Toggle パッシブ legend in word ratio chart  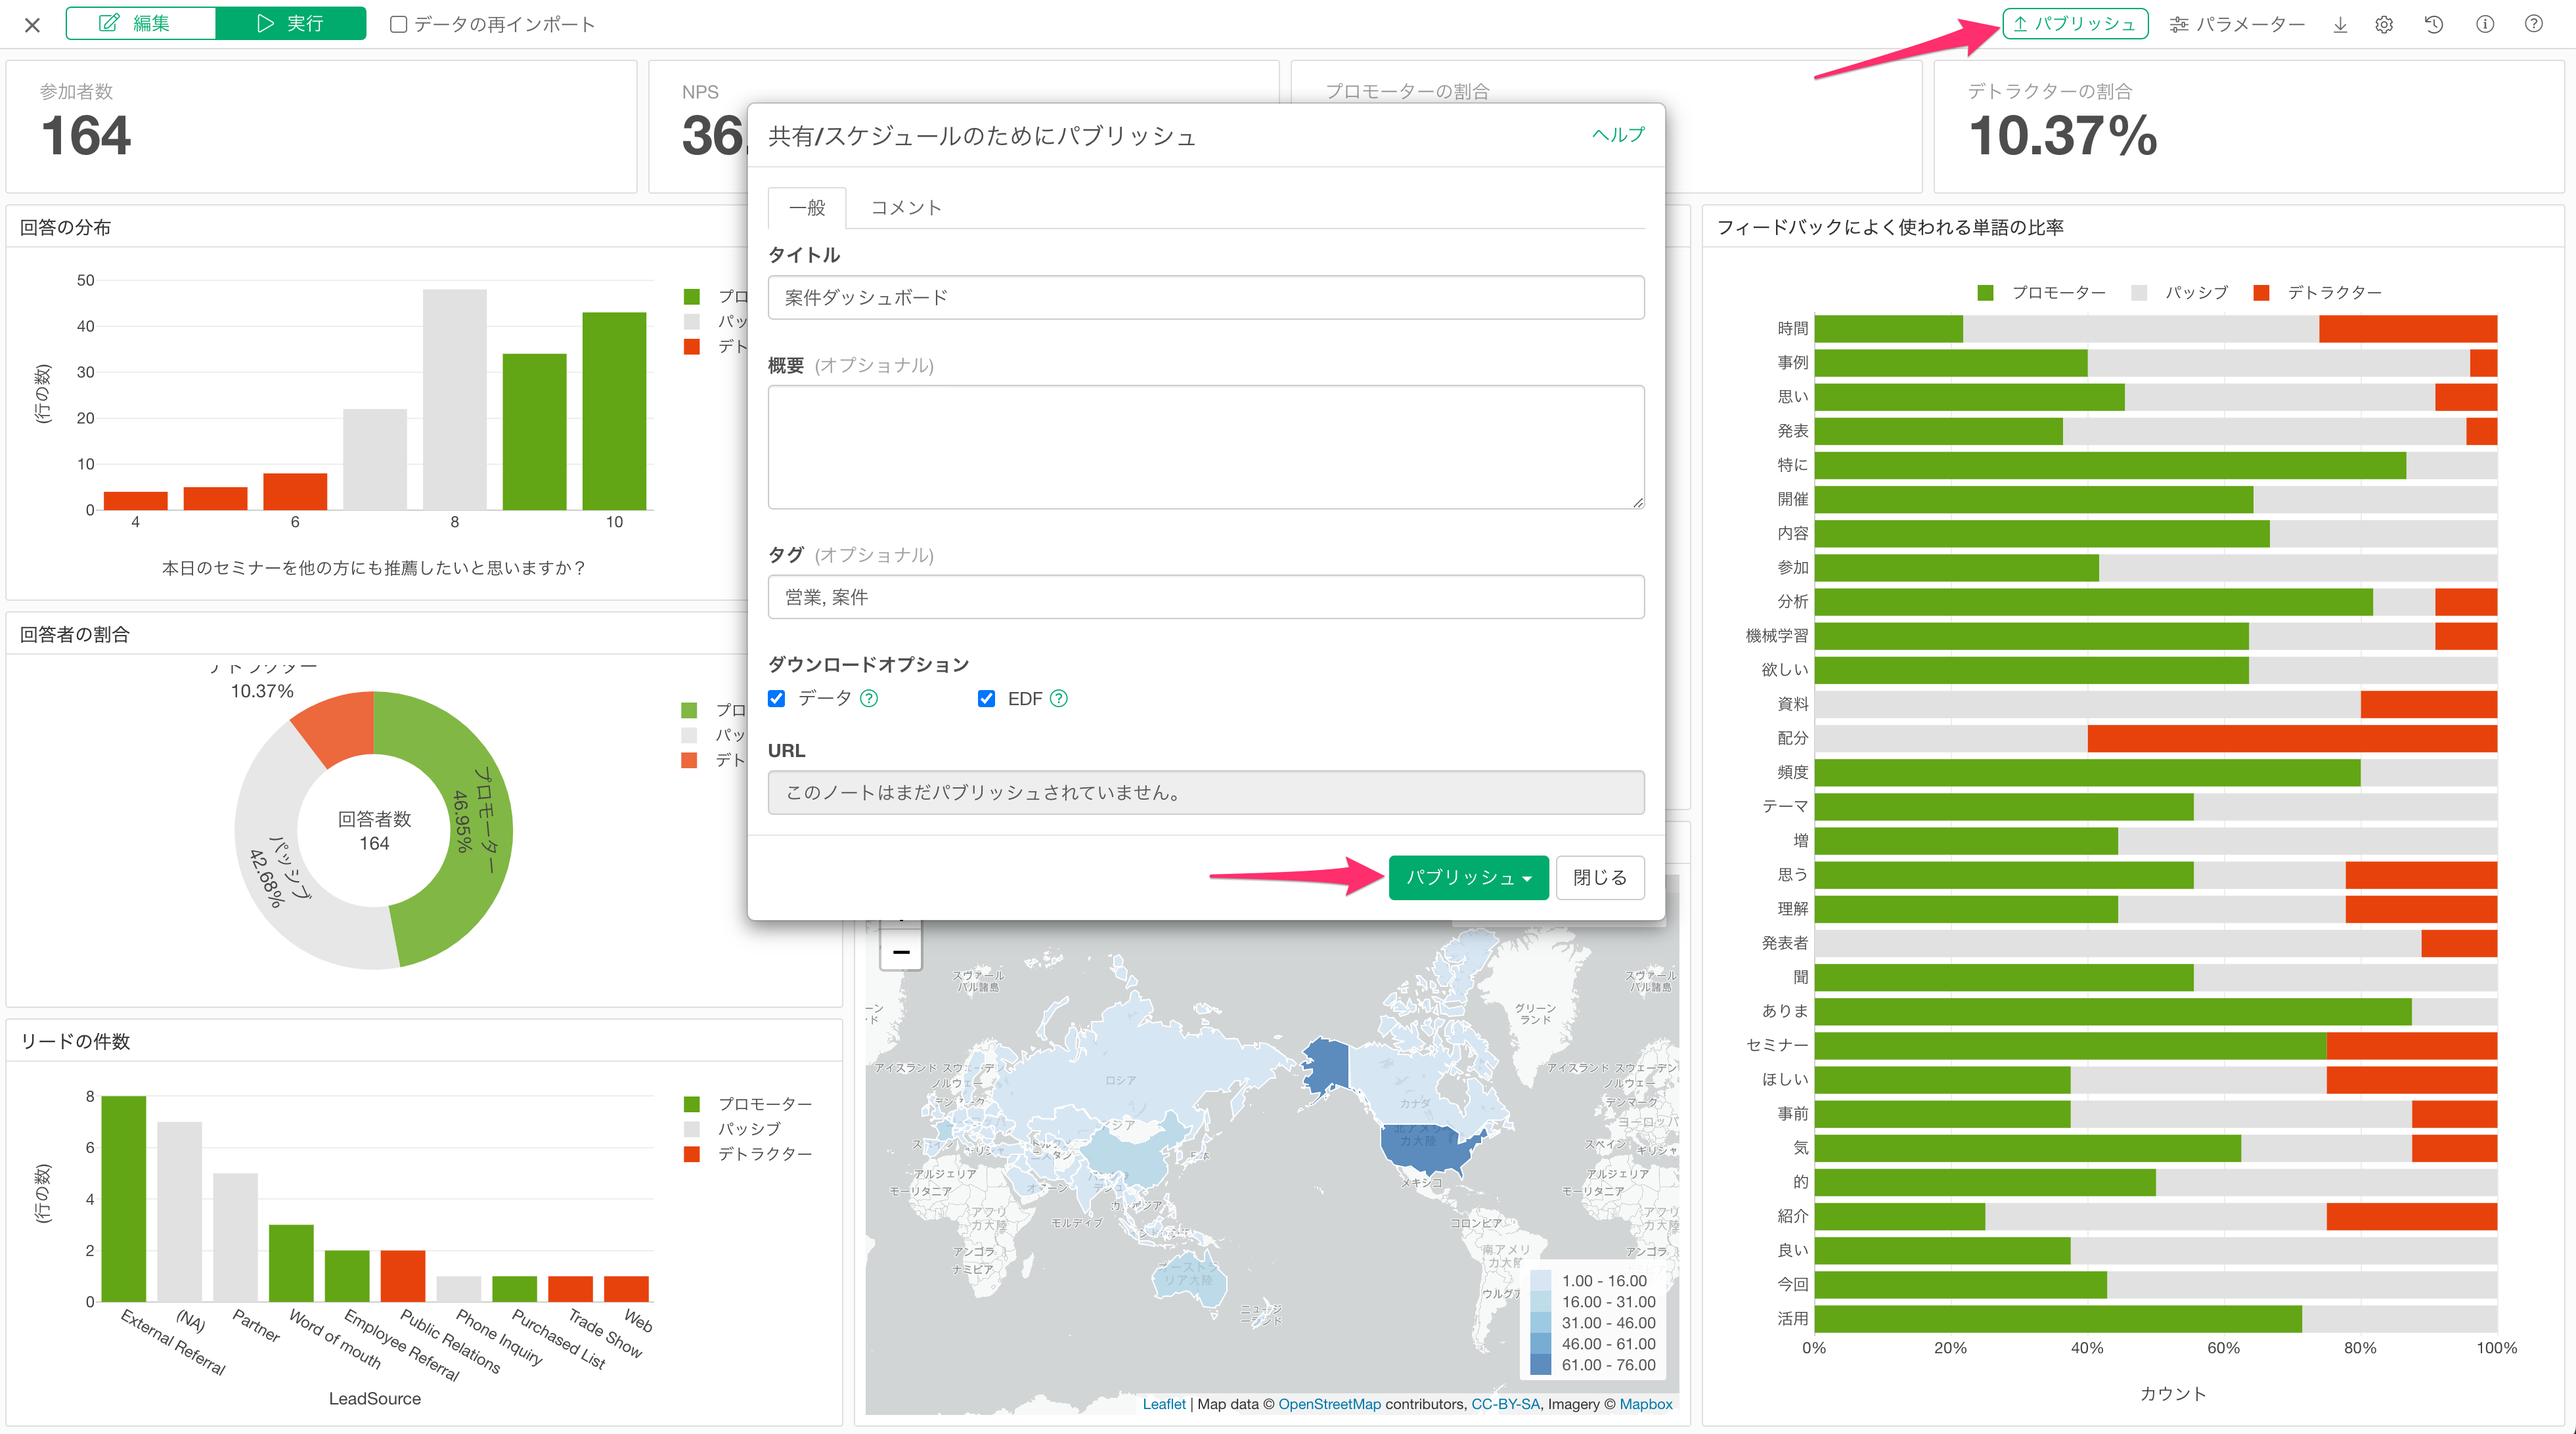(2180, 292)
